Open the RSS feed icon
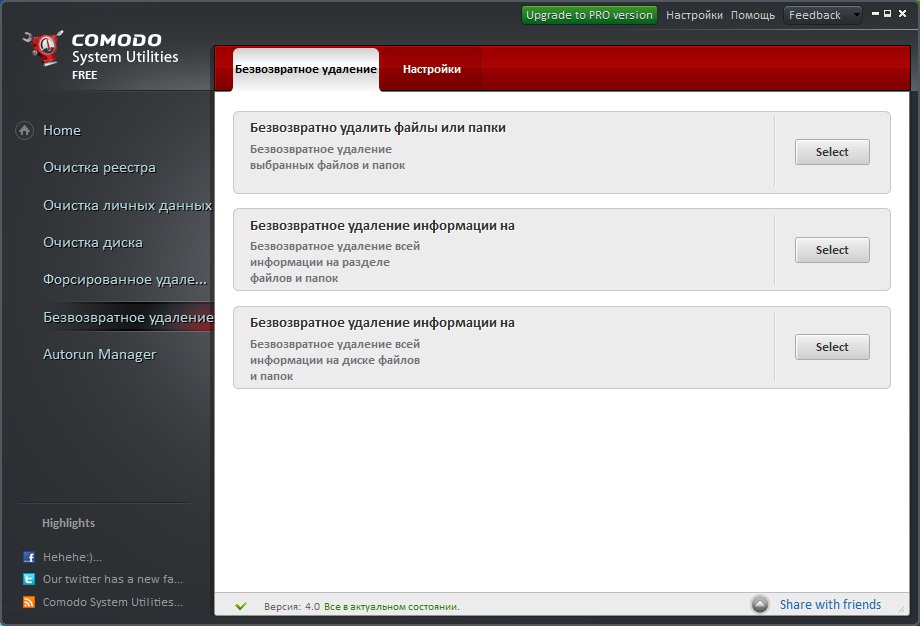Viewport: 920px width, 626px height. (29, 602)
